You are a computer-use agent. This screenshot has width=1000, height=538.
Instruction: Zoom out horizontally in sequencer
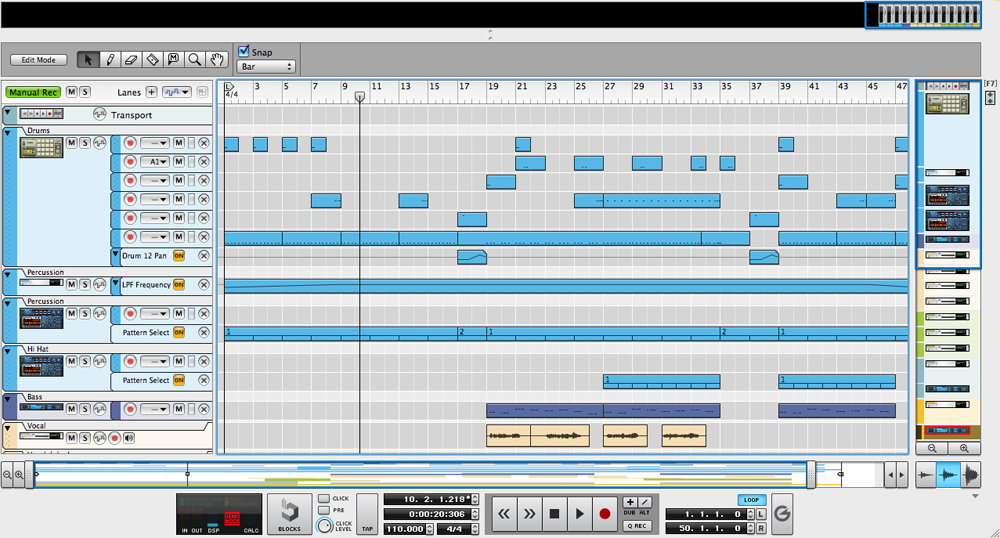[x=7, y=474]
